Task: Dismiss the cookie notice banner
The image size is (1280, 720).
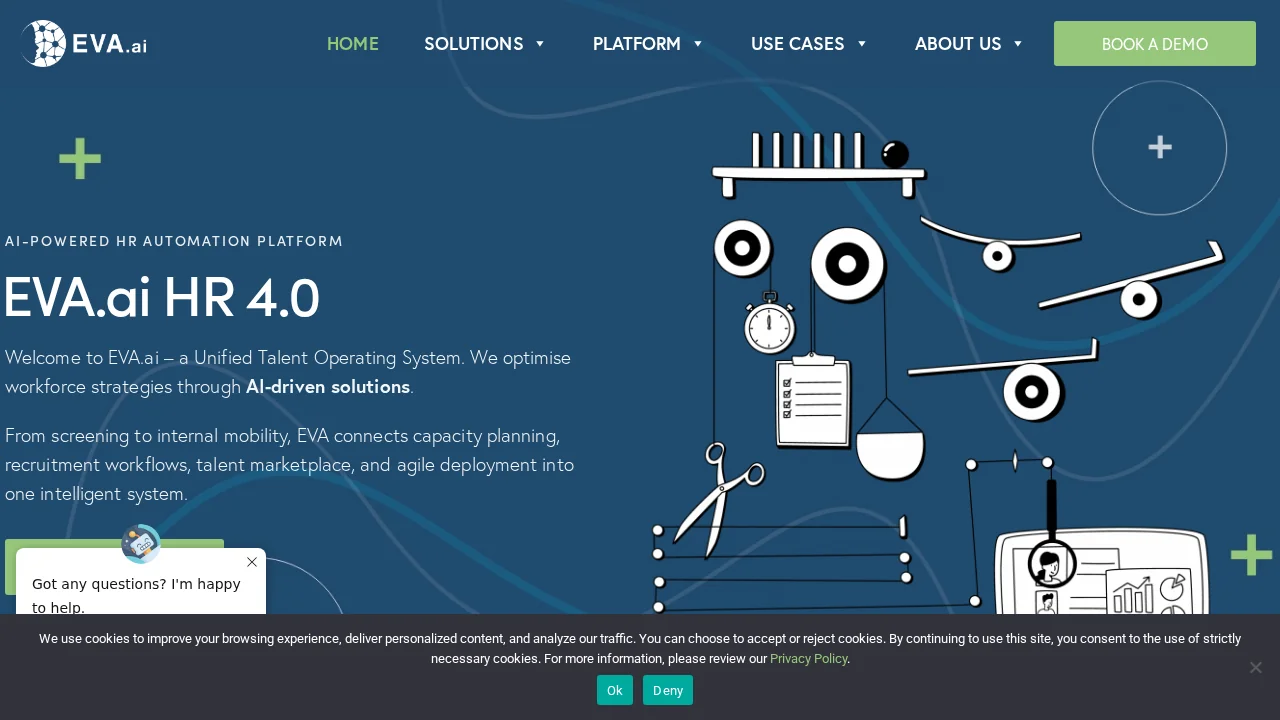Action: (1255, 667)
